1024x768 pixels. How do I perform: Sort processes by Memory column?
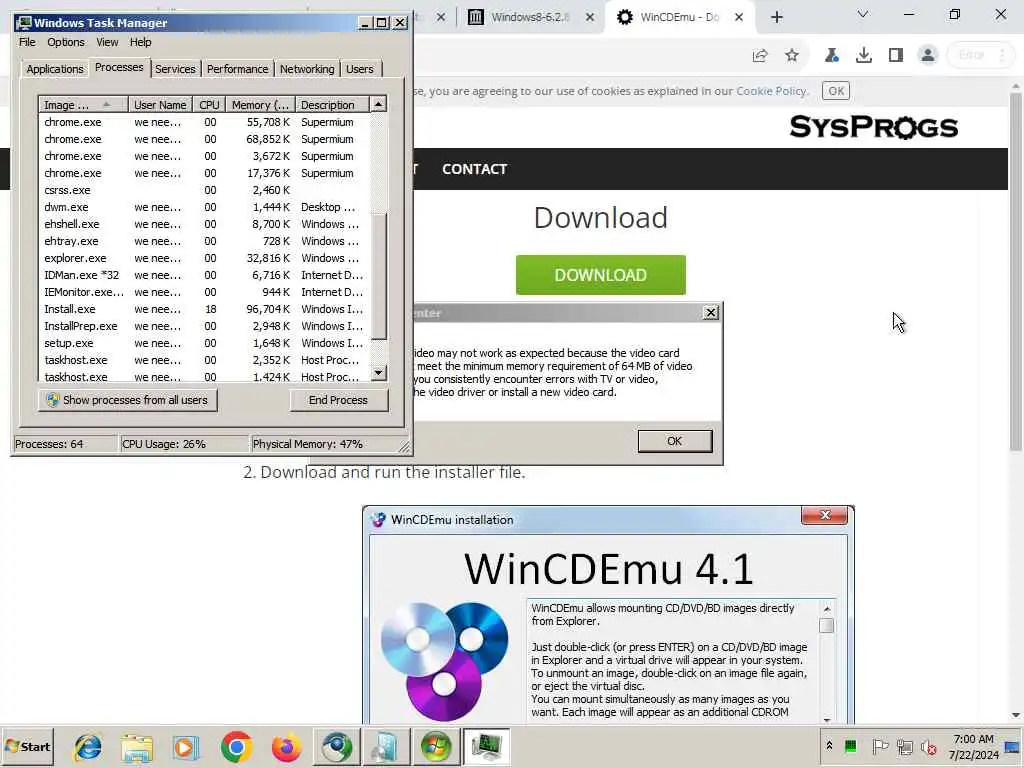pos(260,104)
